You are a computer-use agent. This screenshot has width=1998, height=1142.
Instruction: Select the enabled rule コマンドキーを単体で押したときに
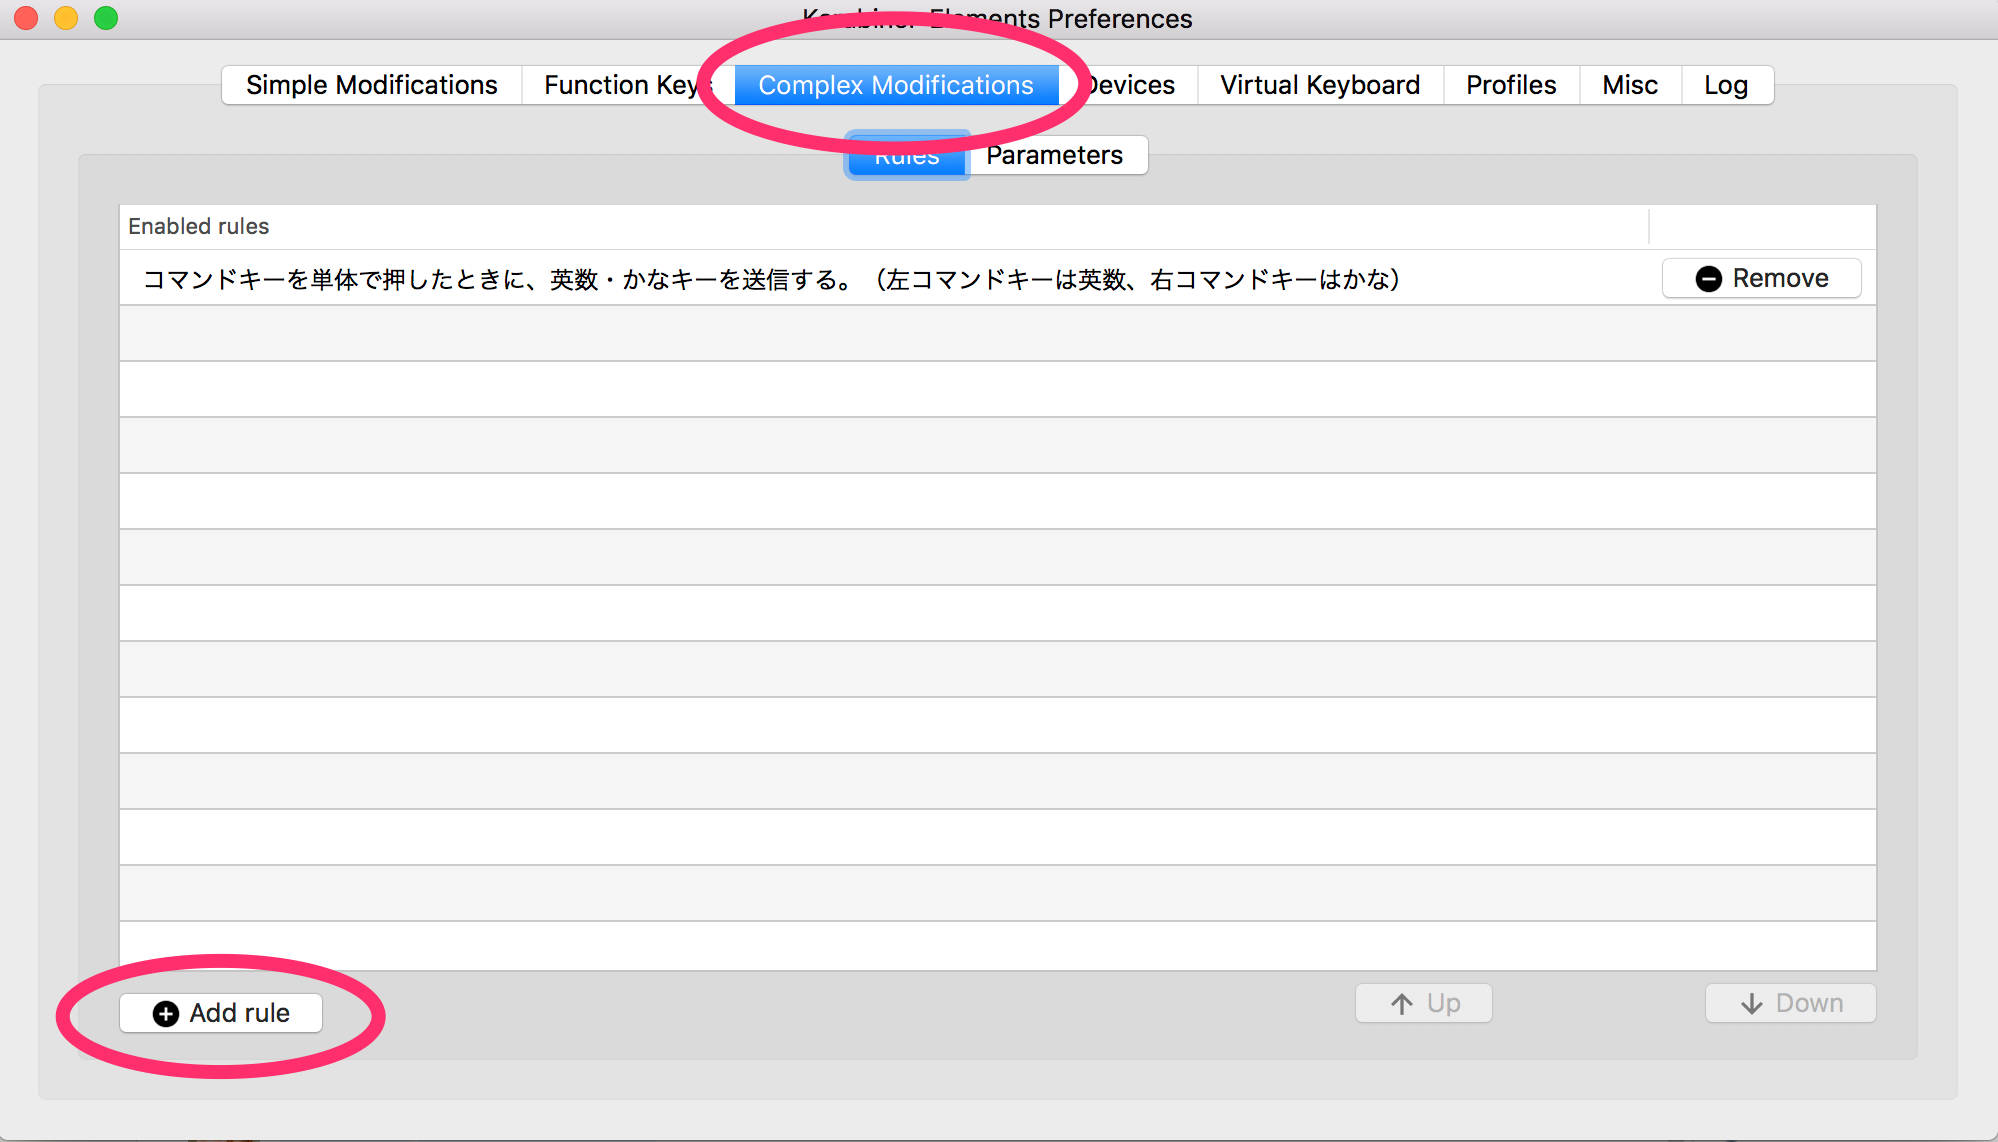pyautogui.click(x=998, y=278)
